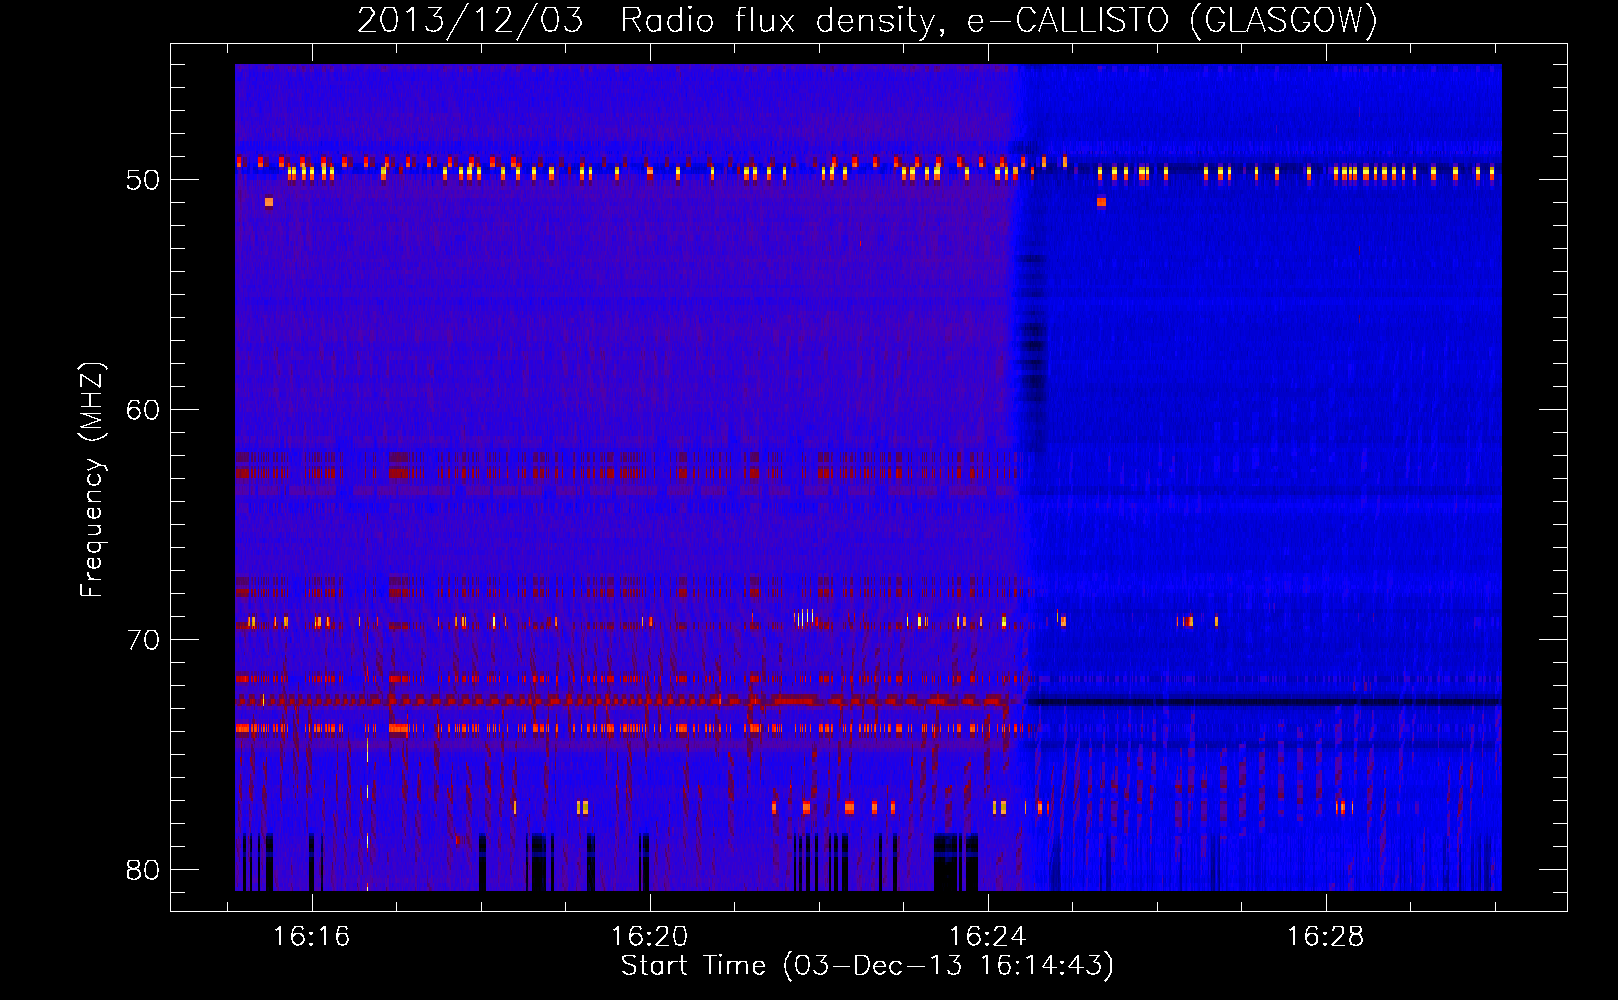The height and width of the screenshot is (1000, 1618).
Task: Click the 60 frequency tick label
Action: (143, 410)
